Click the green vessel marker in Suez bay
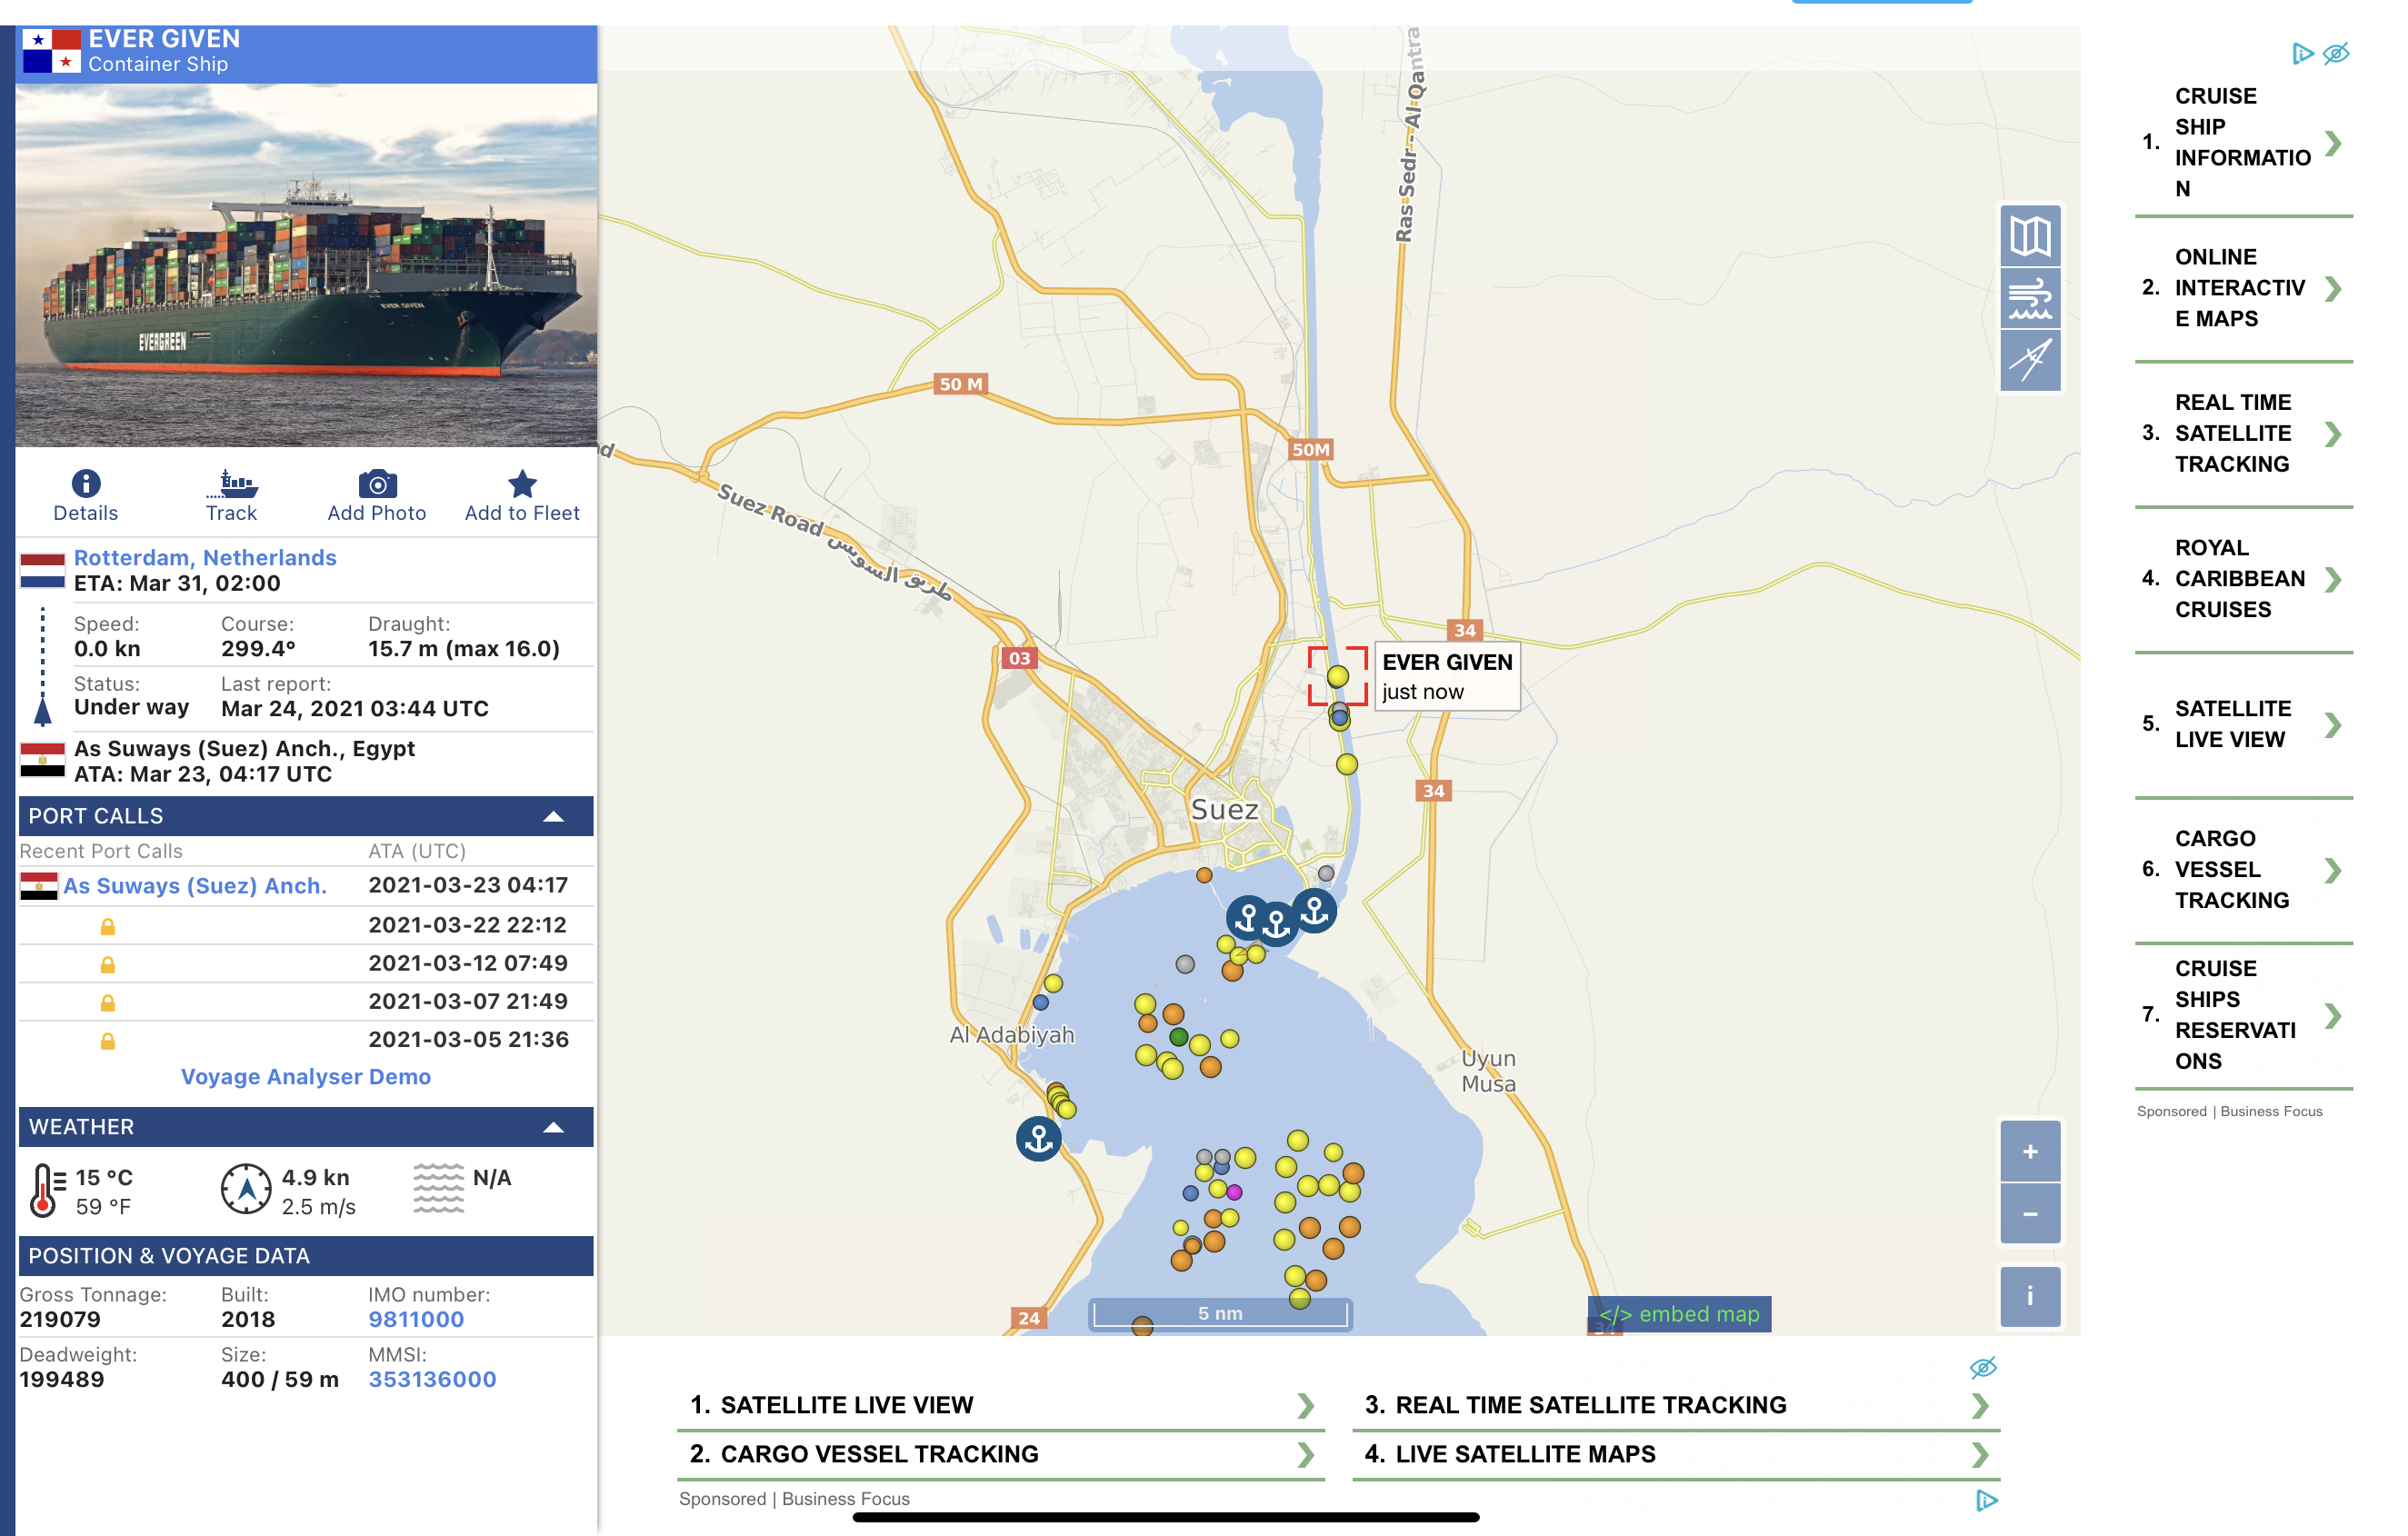The image size is (2408, 1536). coord(1179,1037)
